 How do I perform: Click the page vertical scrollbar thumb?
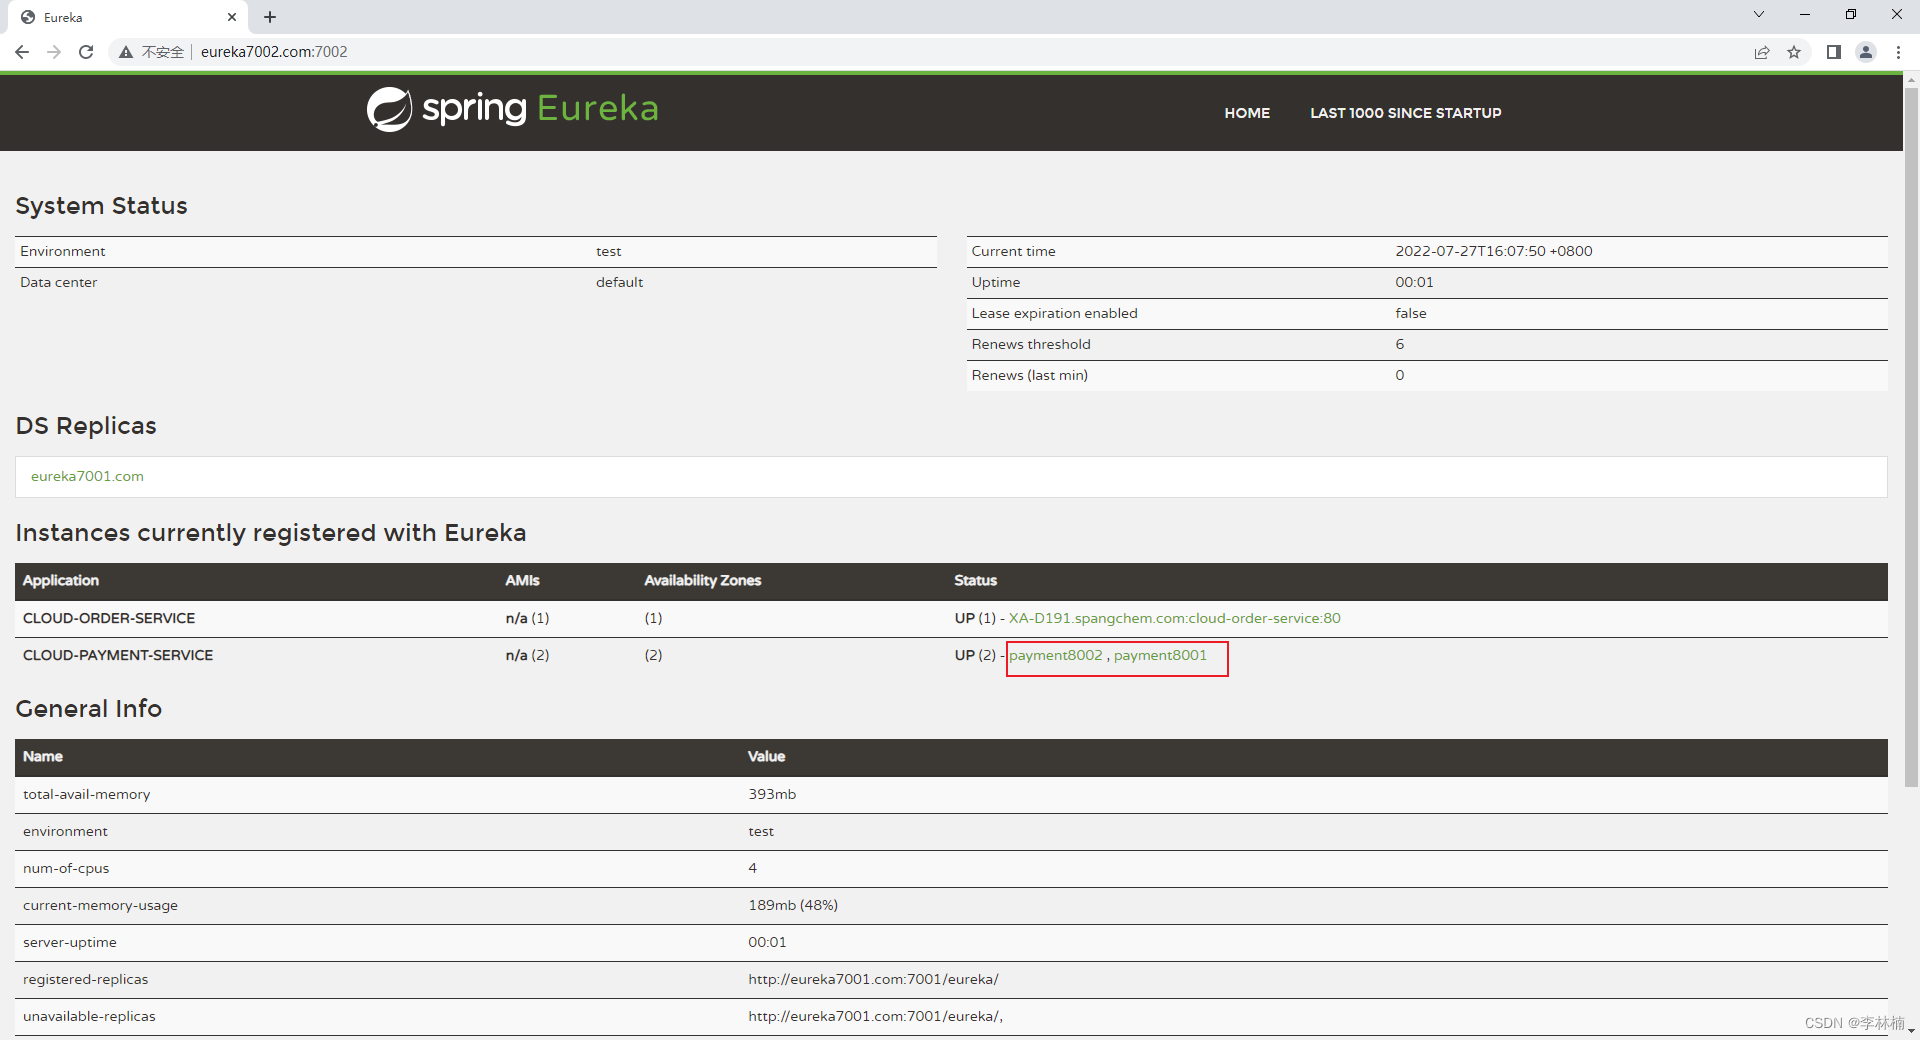click(x=1911, y=437)
